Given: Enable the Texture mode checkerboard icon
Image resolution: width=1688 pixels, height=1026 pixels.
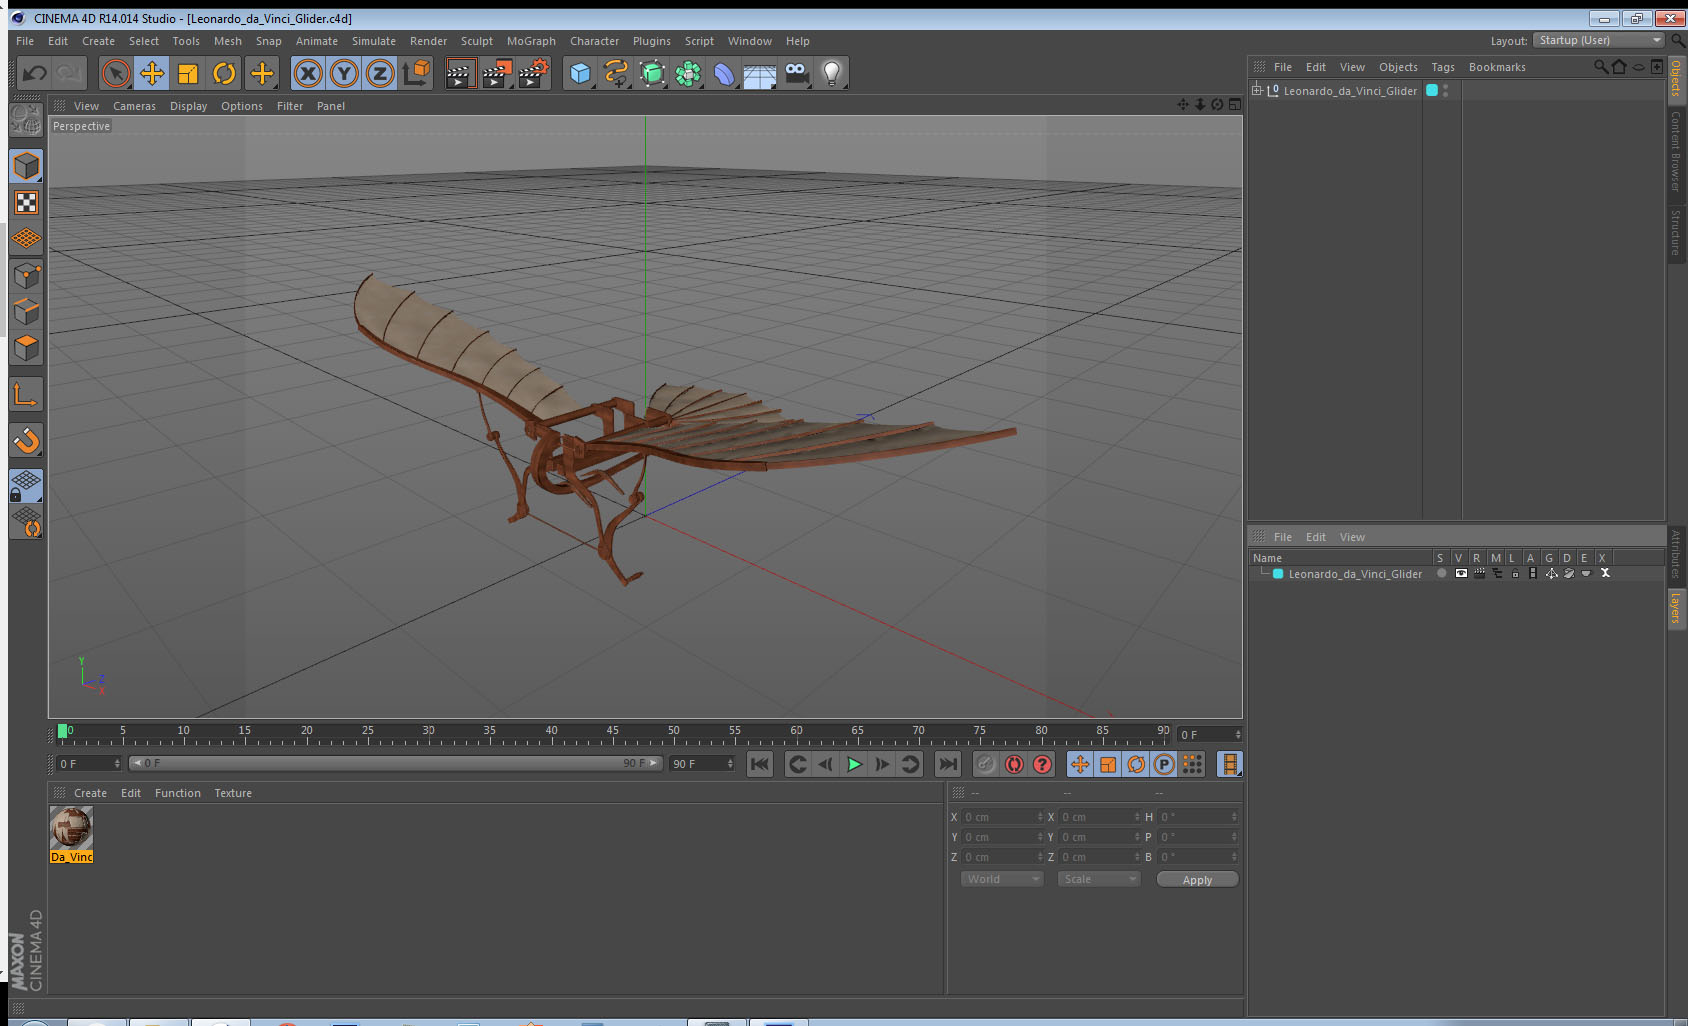Looking at the screenshot, I should pyautogui.click(x=26, y=203).
